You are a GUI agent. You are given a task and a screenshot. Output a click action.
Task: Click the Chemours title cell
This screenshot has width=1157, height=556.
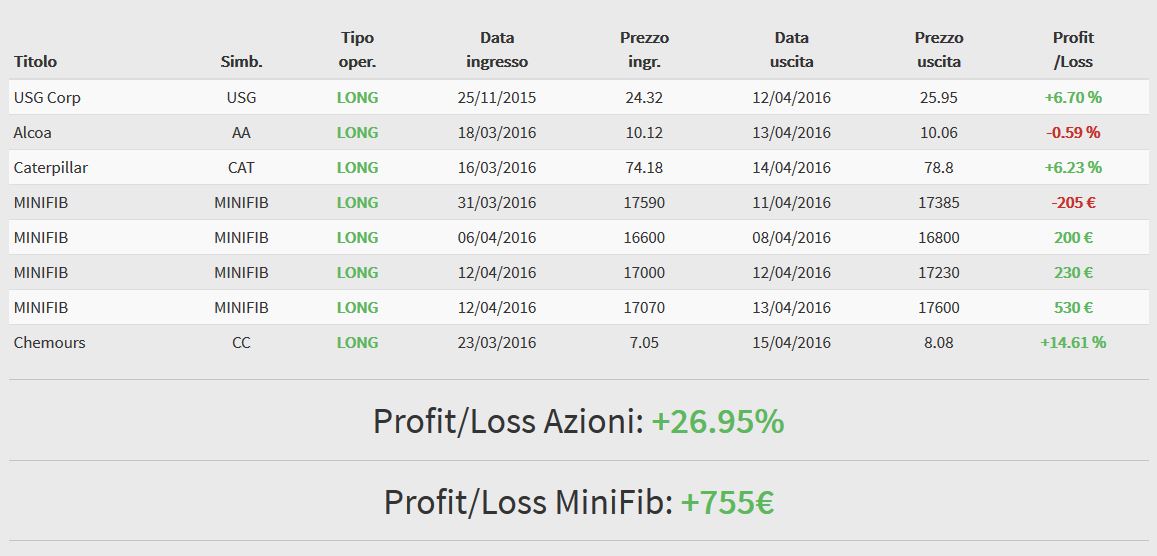49,343
